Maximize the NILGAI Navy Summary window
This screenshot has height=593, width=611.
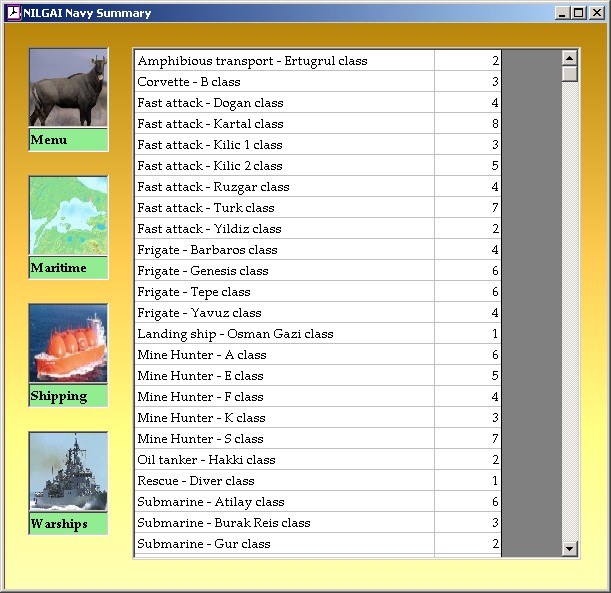click(x=579, y=13)
